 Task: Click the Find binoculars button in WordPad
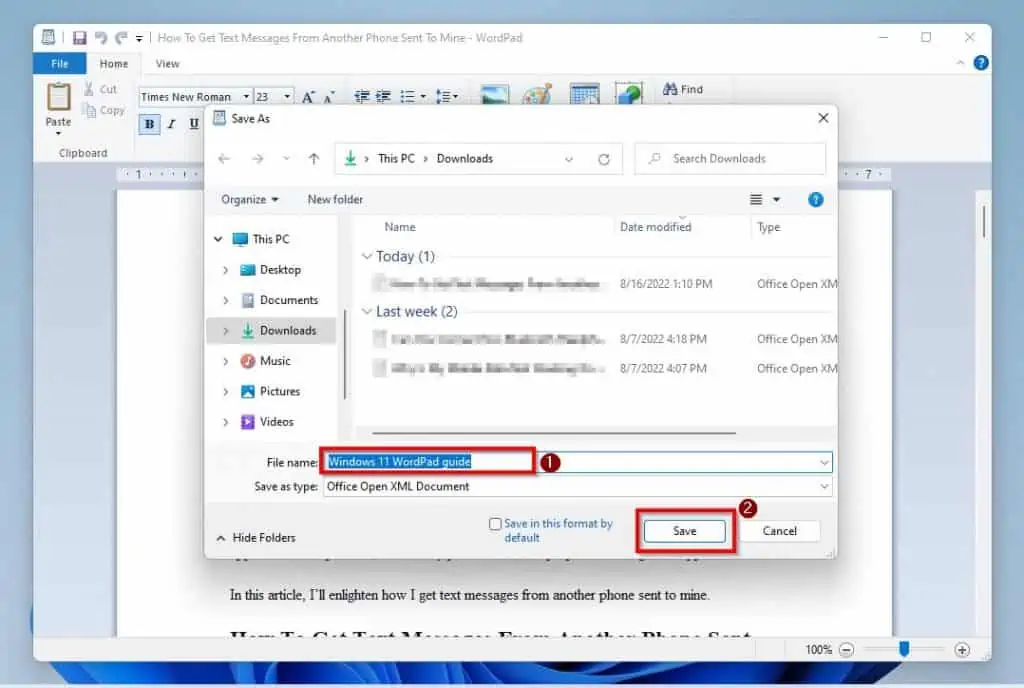683,89
